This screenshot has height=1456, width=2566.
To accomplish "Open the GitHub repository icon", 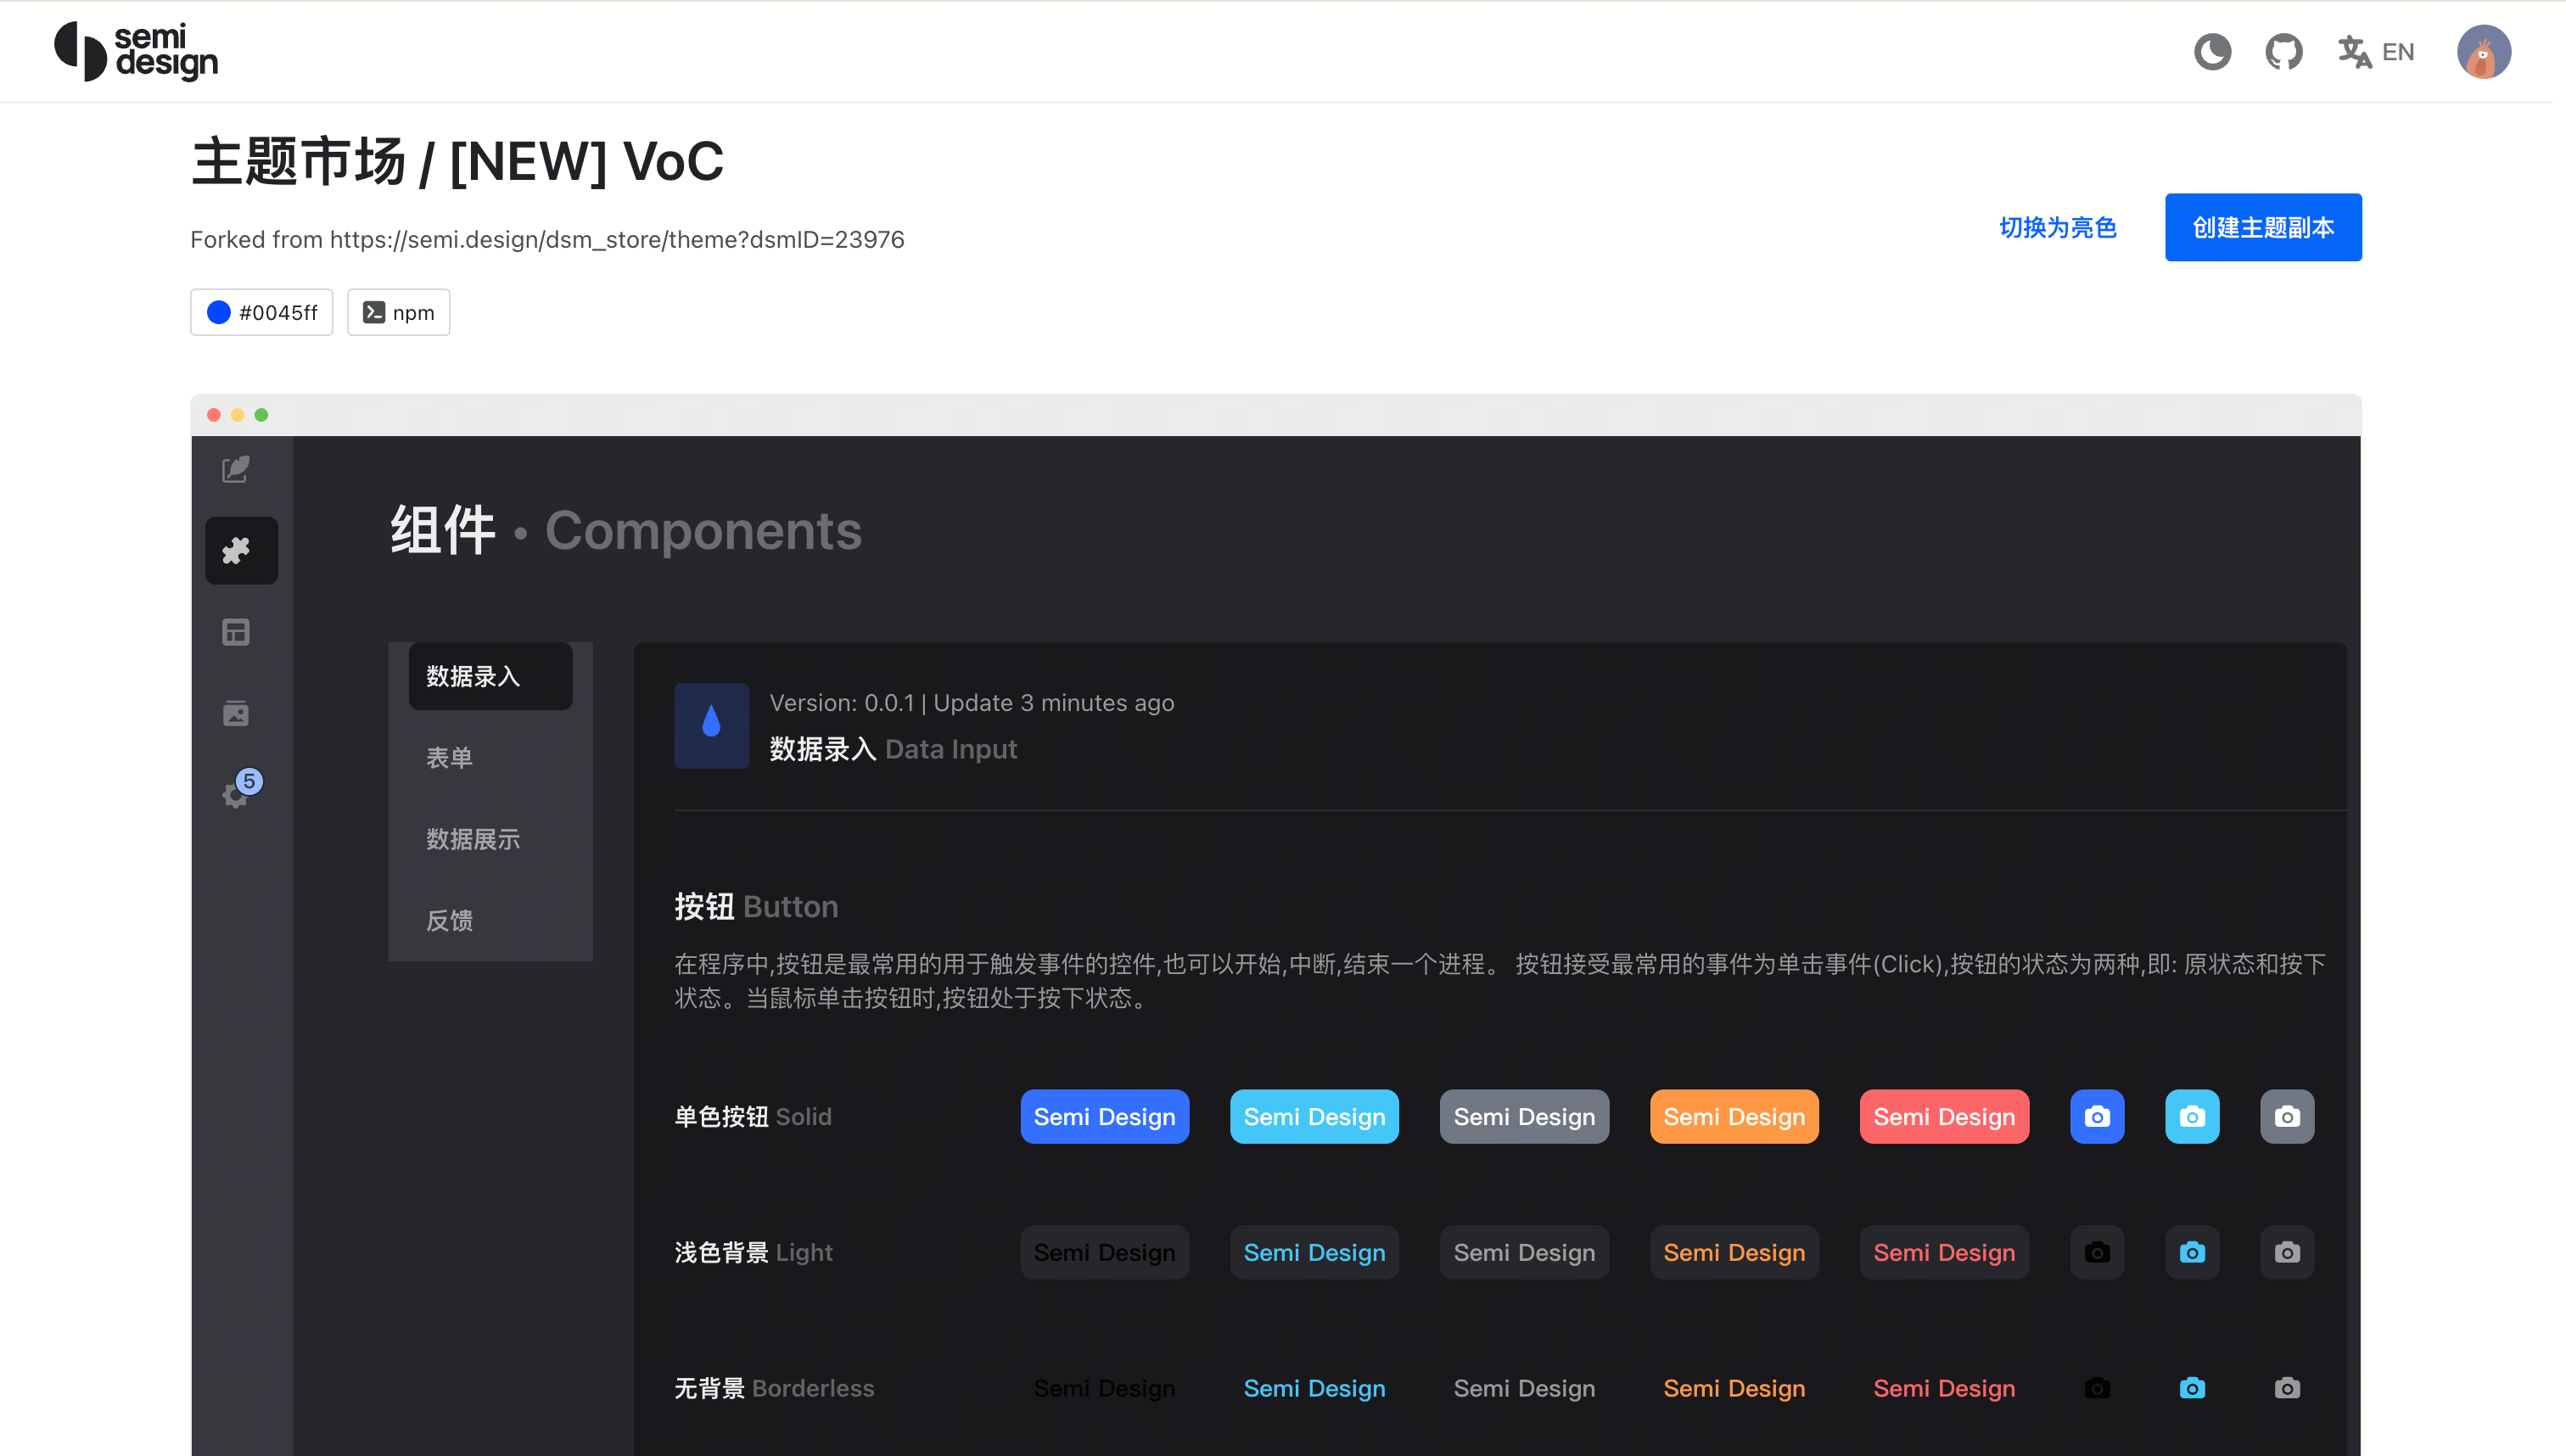I will coord(2283,51).
